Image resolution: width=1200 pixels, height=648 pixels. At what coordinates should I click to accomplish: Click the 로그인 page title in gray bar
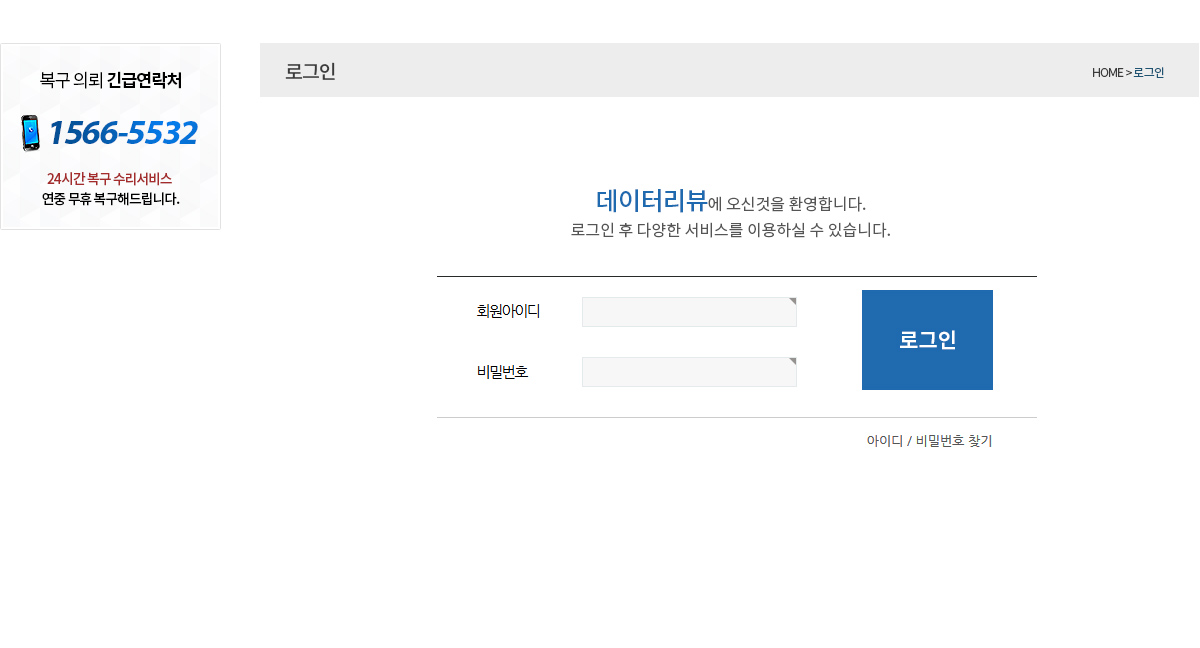(x=310, y=71)
